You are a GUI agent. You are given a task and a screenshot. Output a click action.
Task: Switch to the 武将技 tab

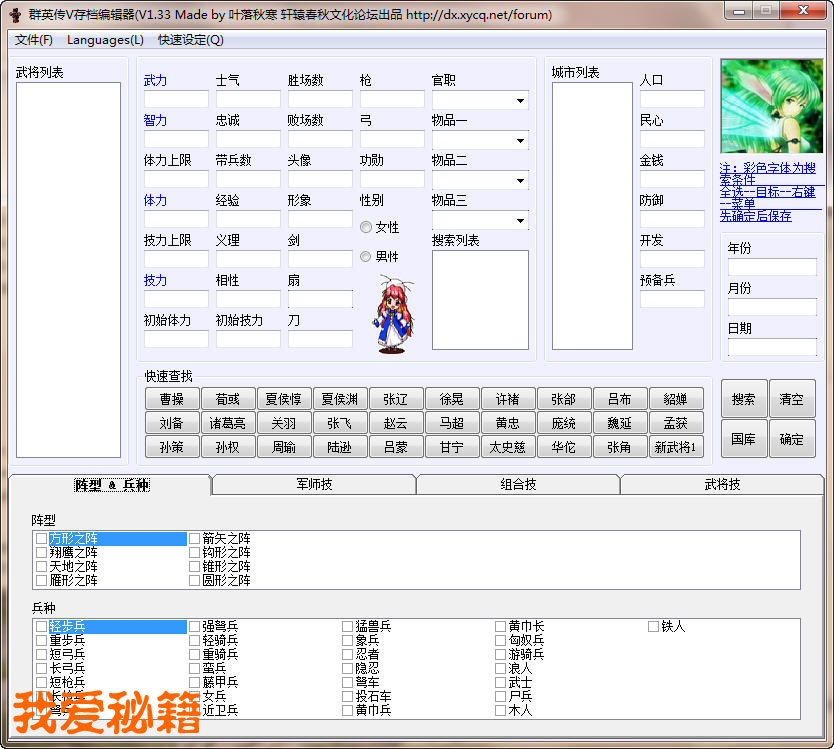tap(722, 484)
